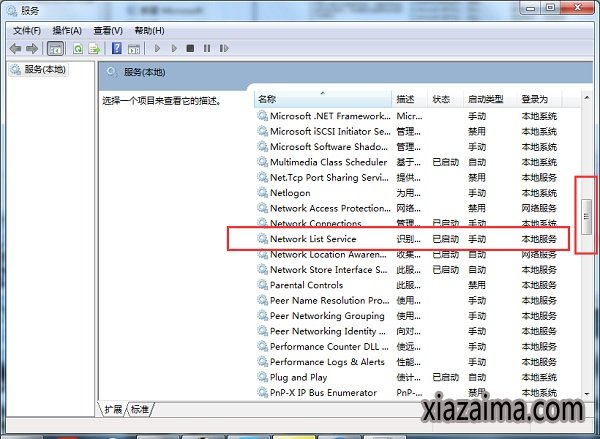Click the gear icon of Multimedia Class Scheduler
The height and width of the screenshot is (439, 600).
[262, 162]
